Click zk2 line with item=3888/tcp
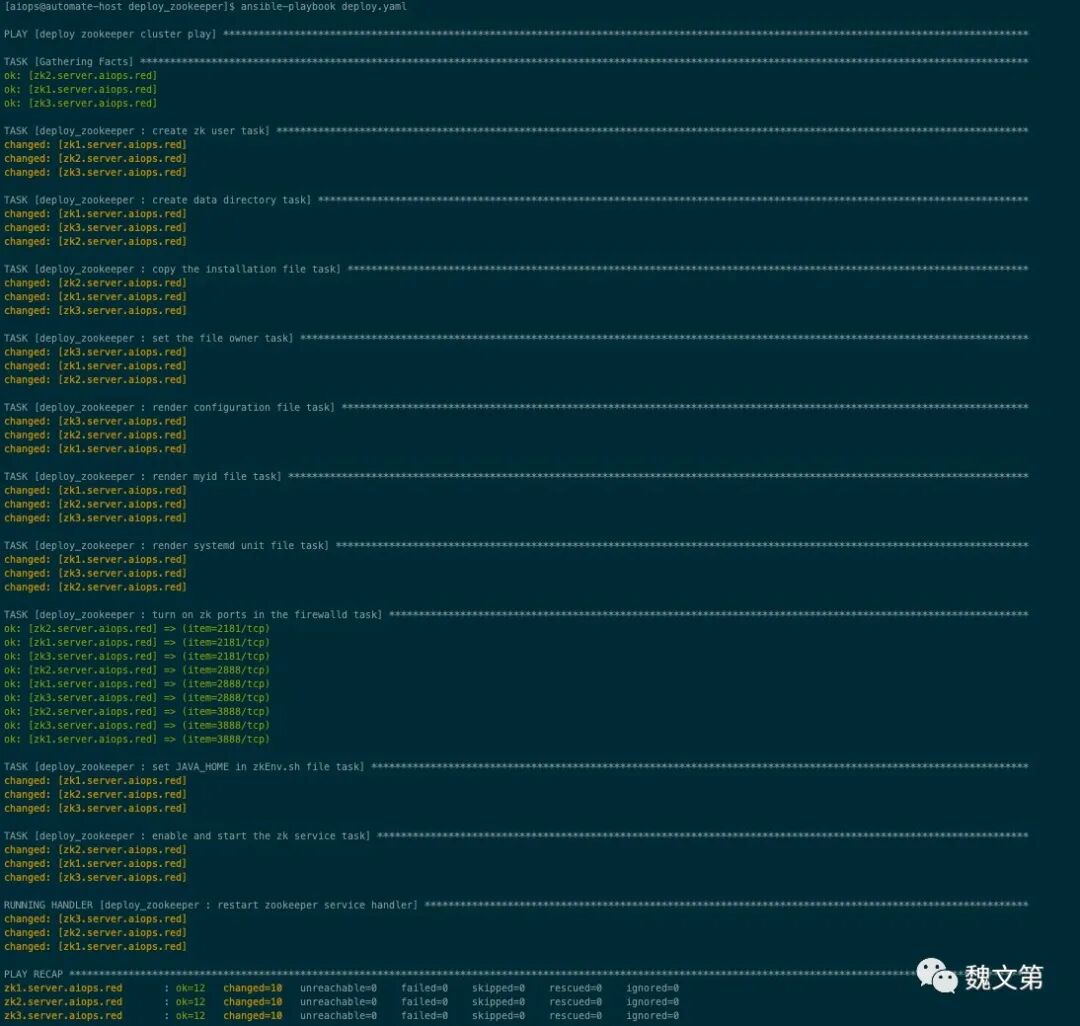Image resolution: width=1080 pixels, height=1026 pixels. [x=137, y=711]
